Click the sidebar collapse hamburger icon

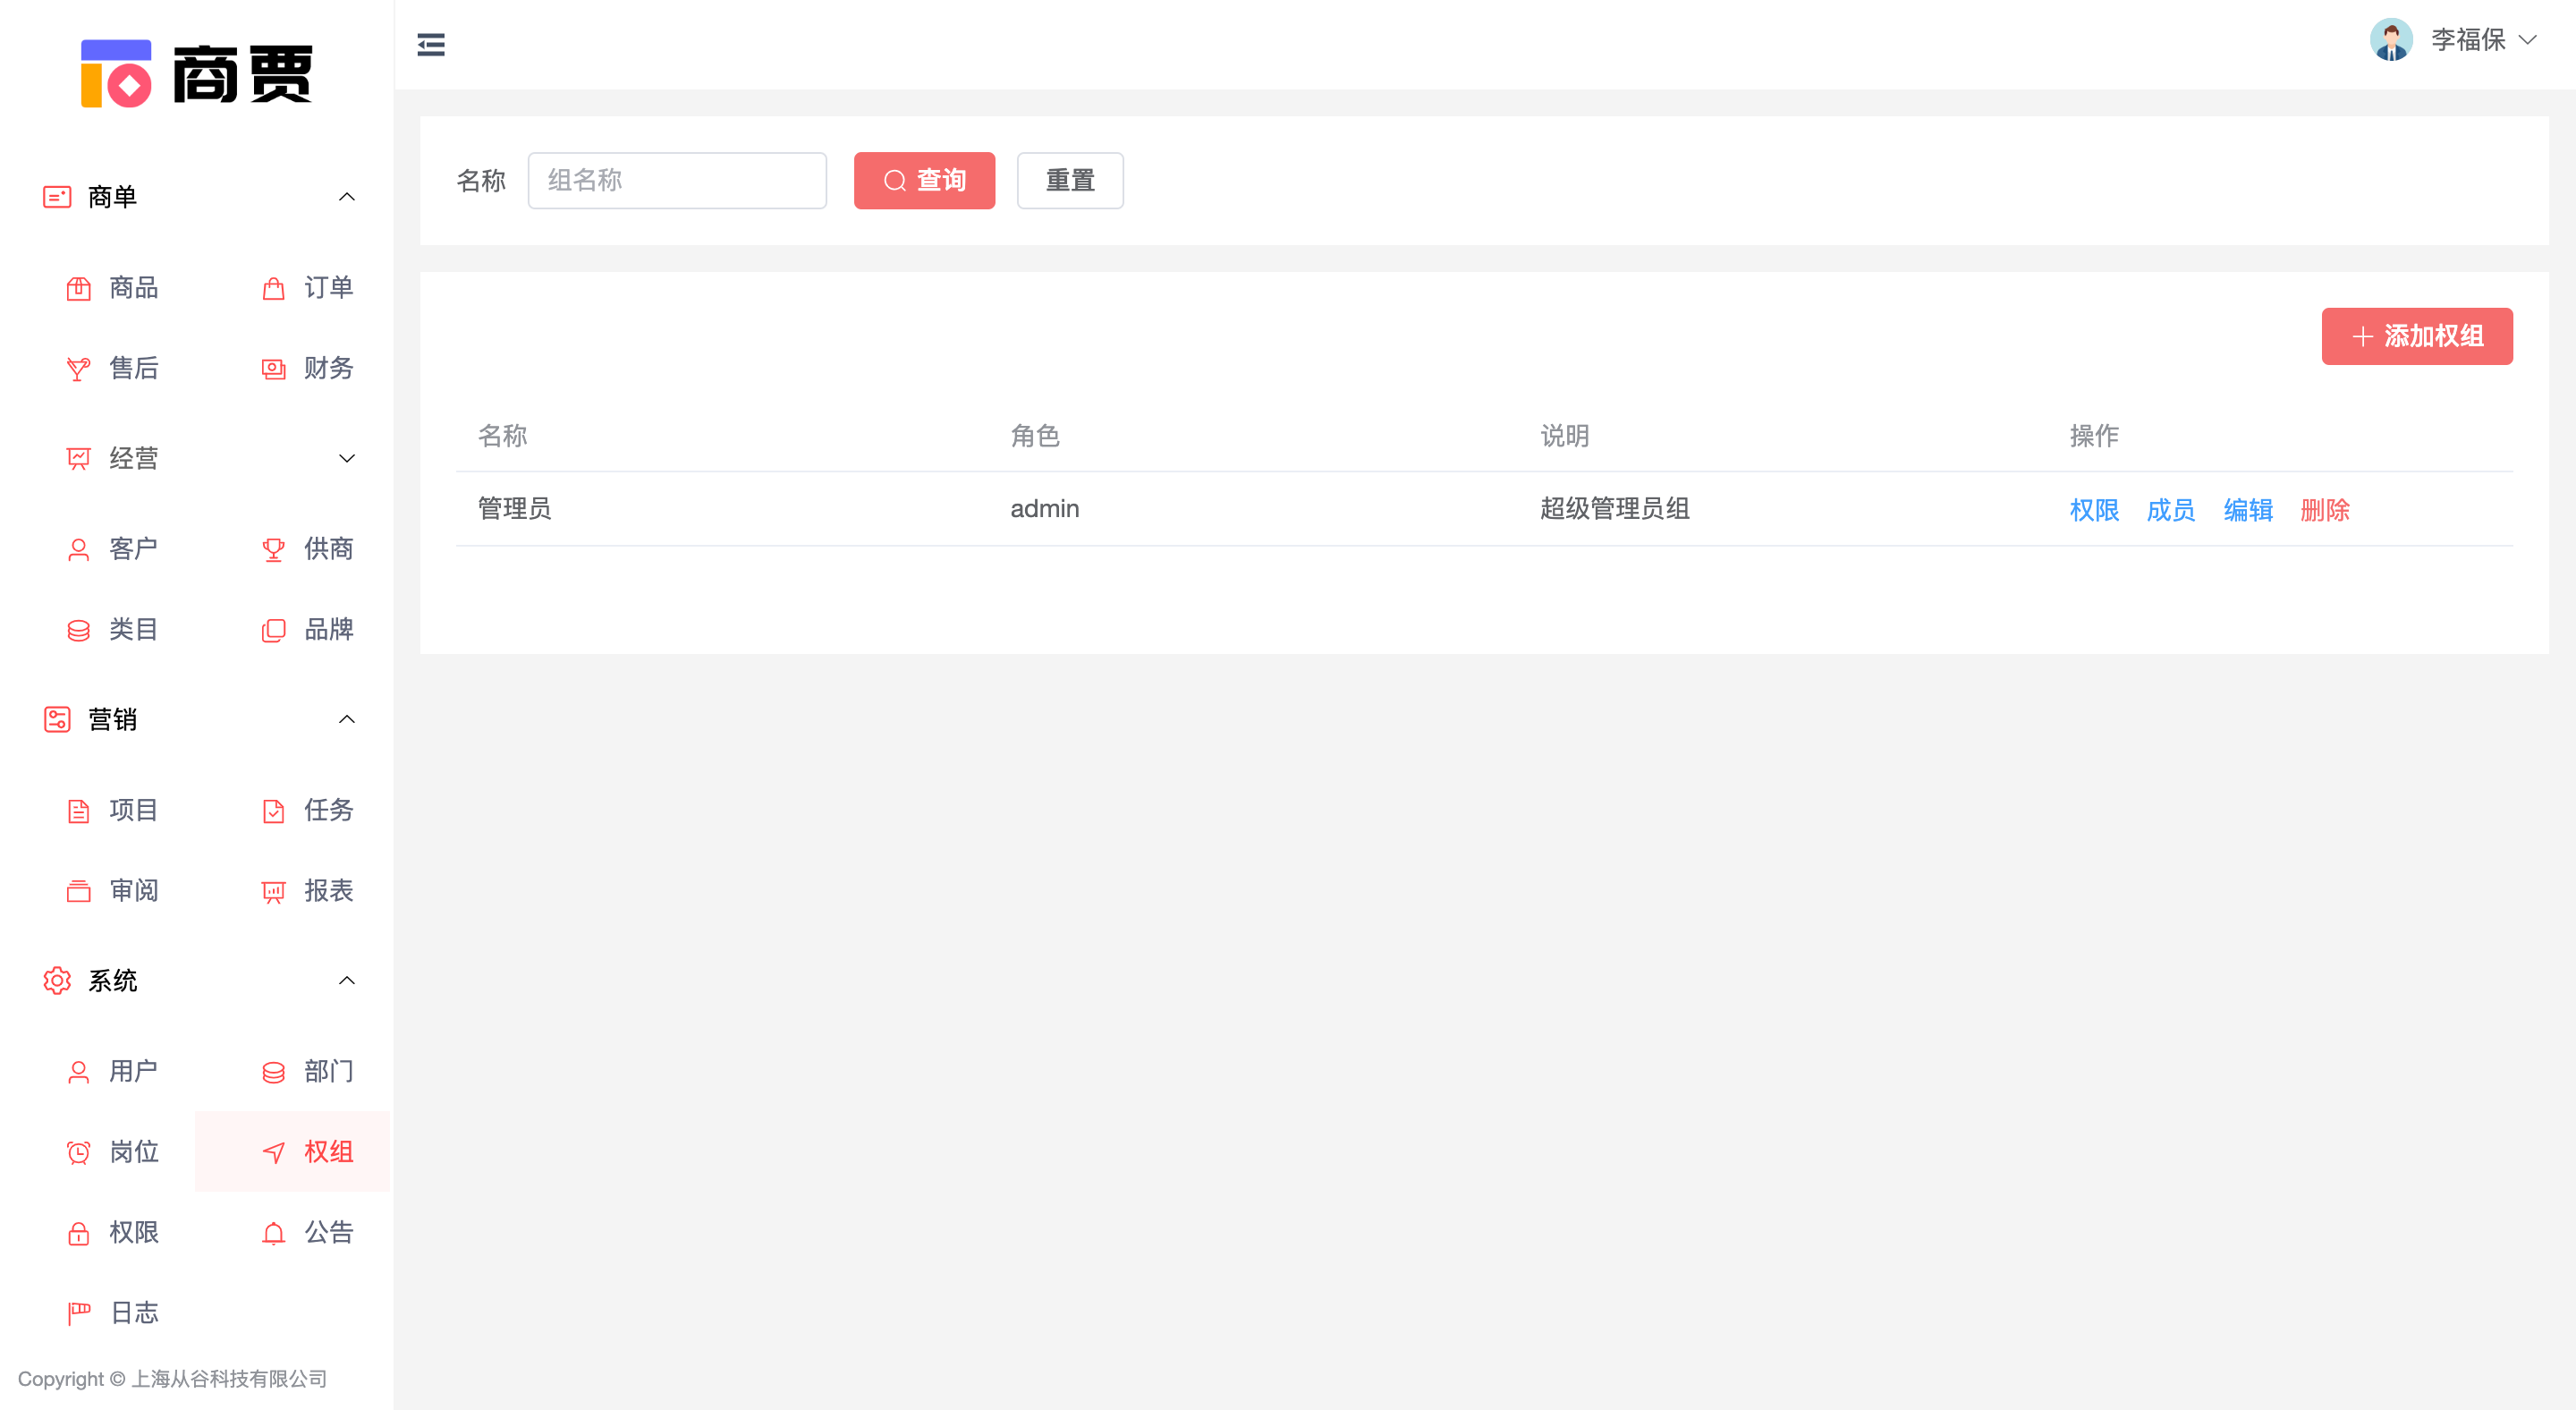(x=431, y=45)
